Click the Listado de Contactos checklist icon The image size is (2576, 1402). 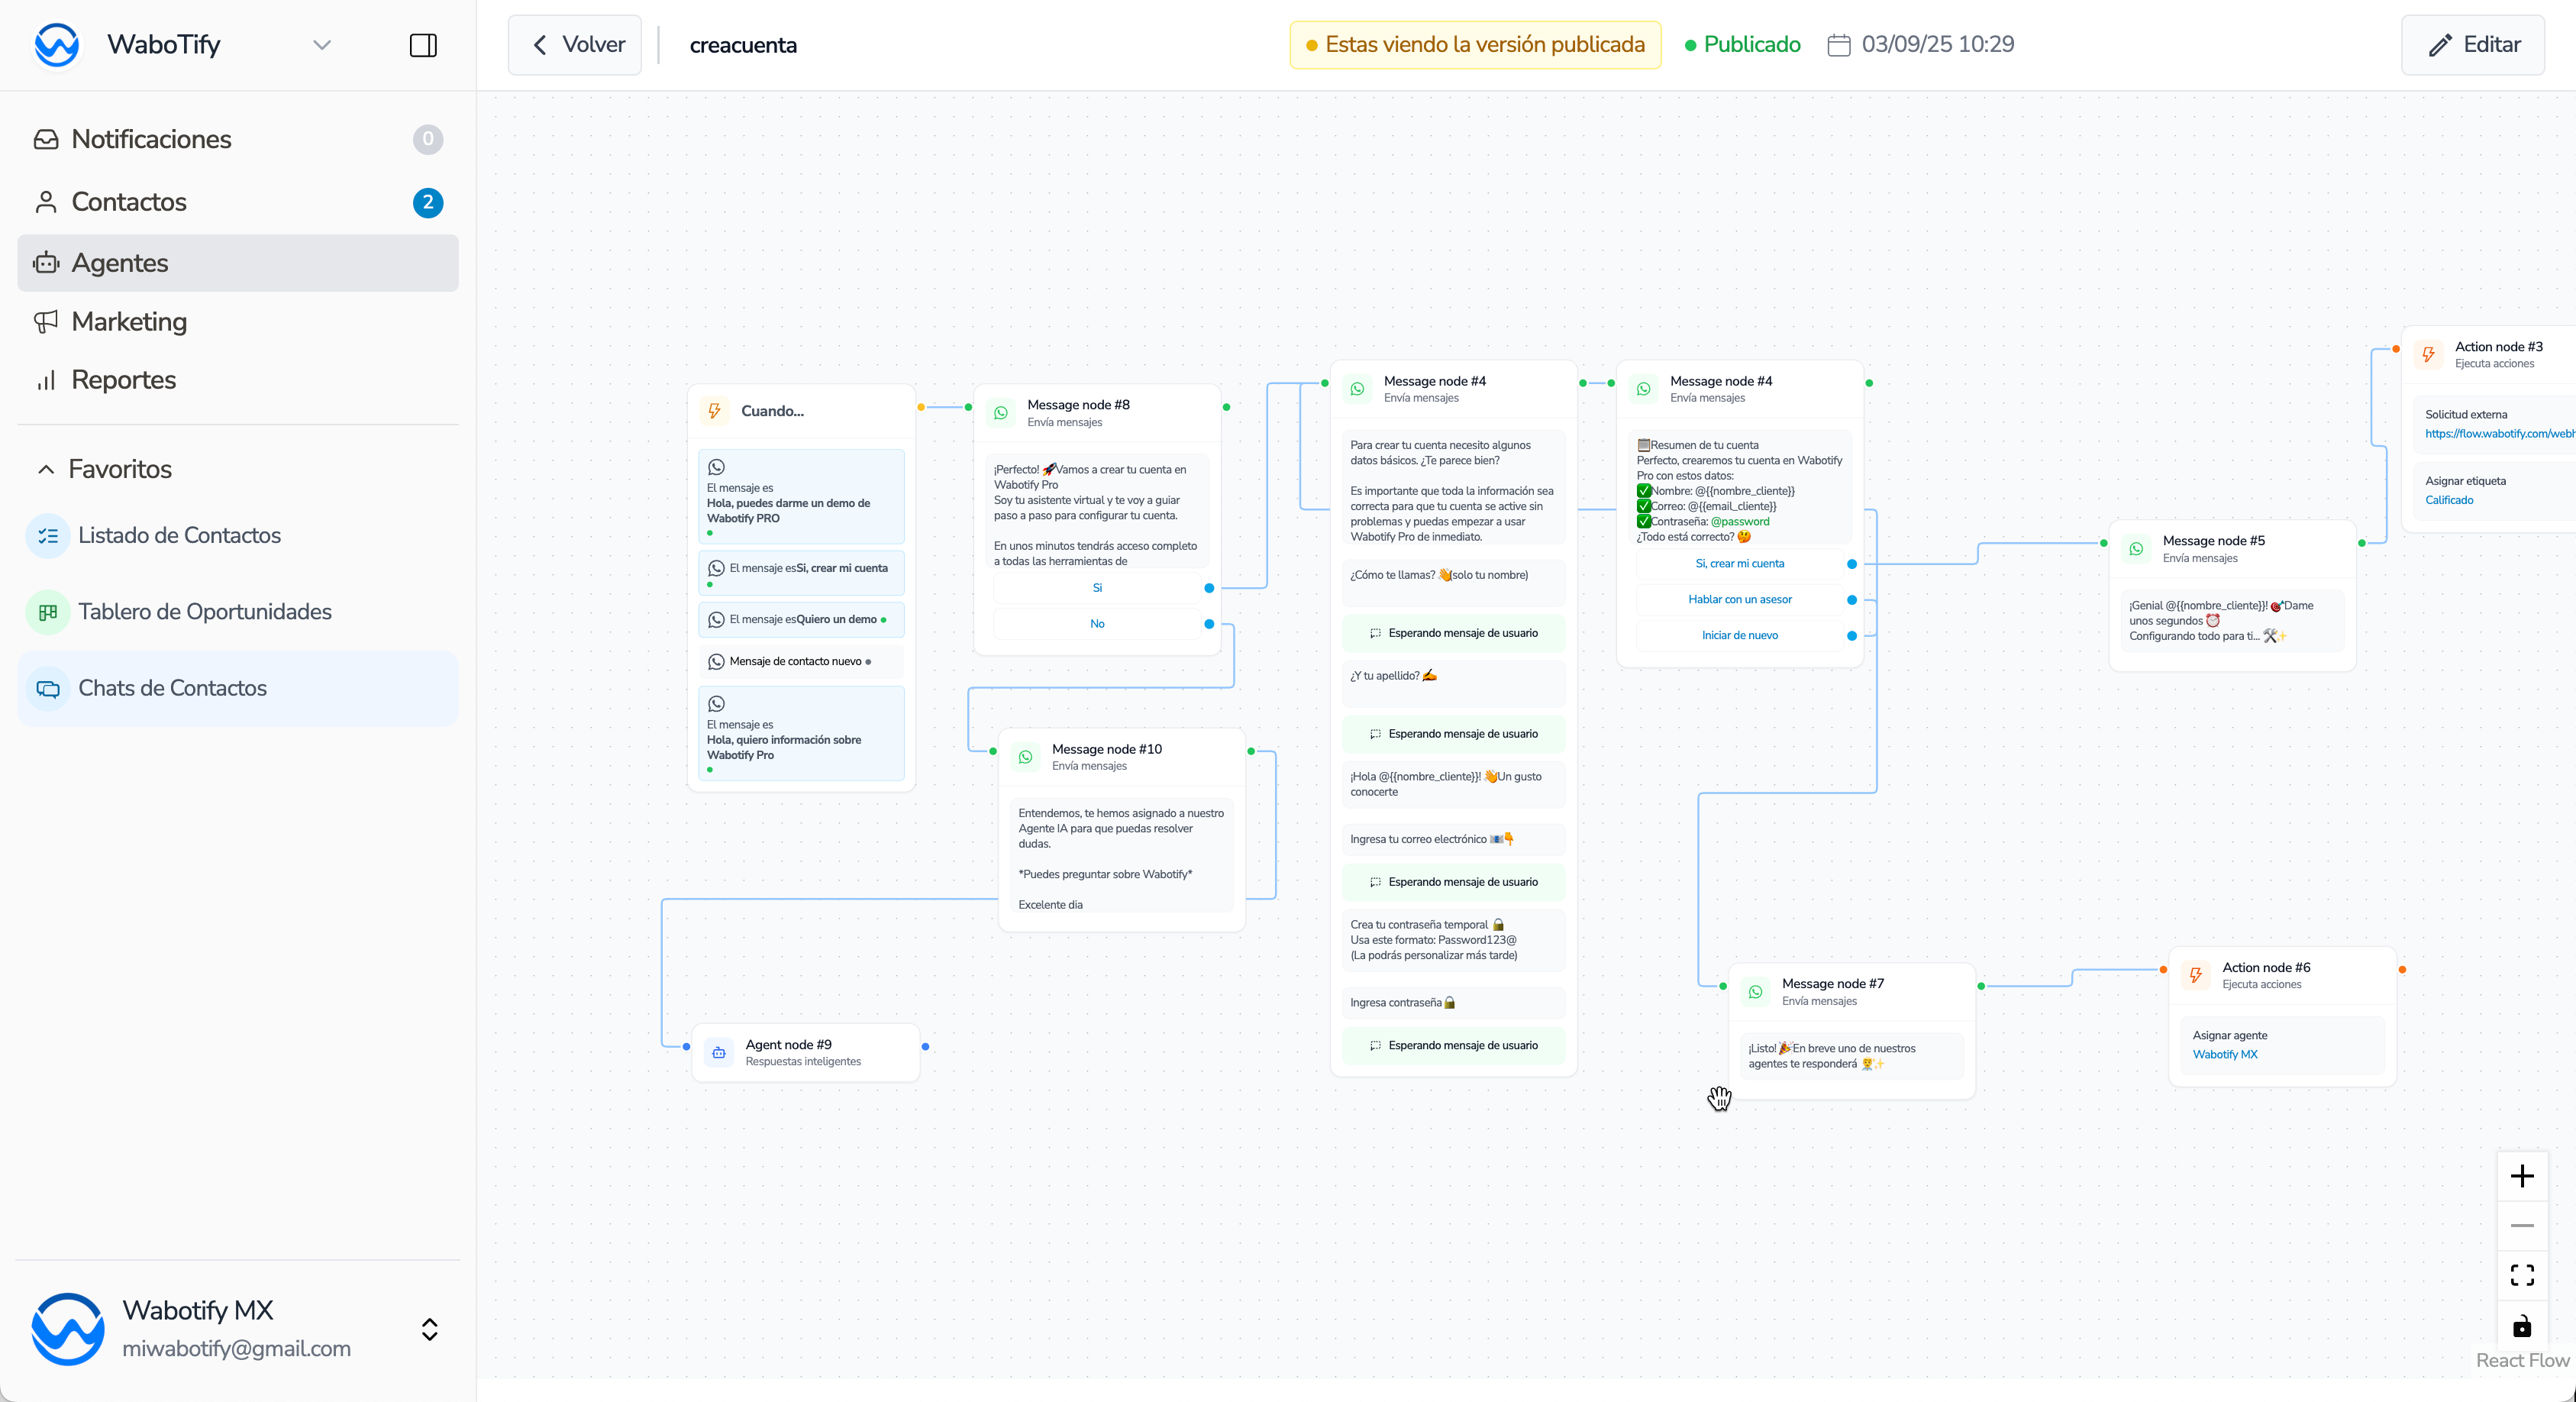pyautogui.click(x=48, y=536)
